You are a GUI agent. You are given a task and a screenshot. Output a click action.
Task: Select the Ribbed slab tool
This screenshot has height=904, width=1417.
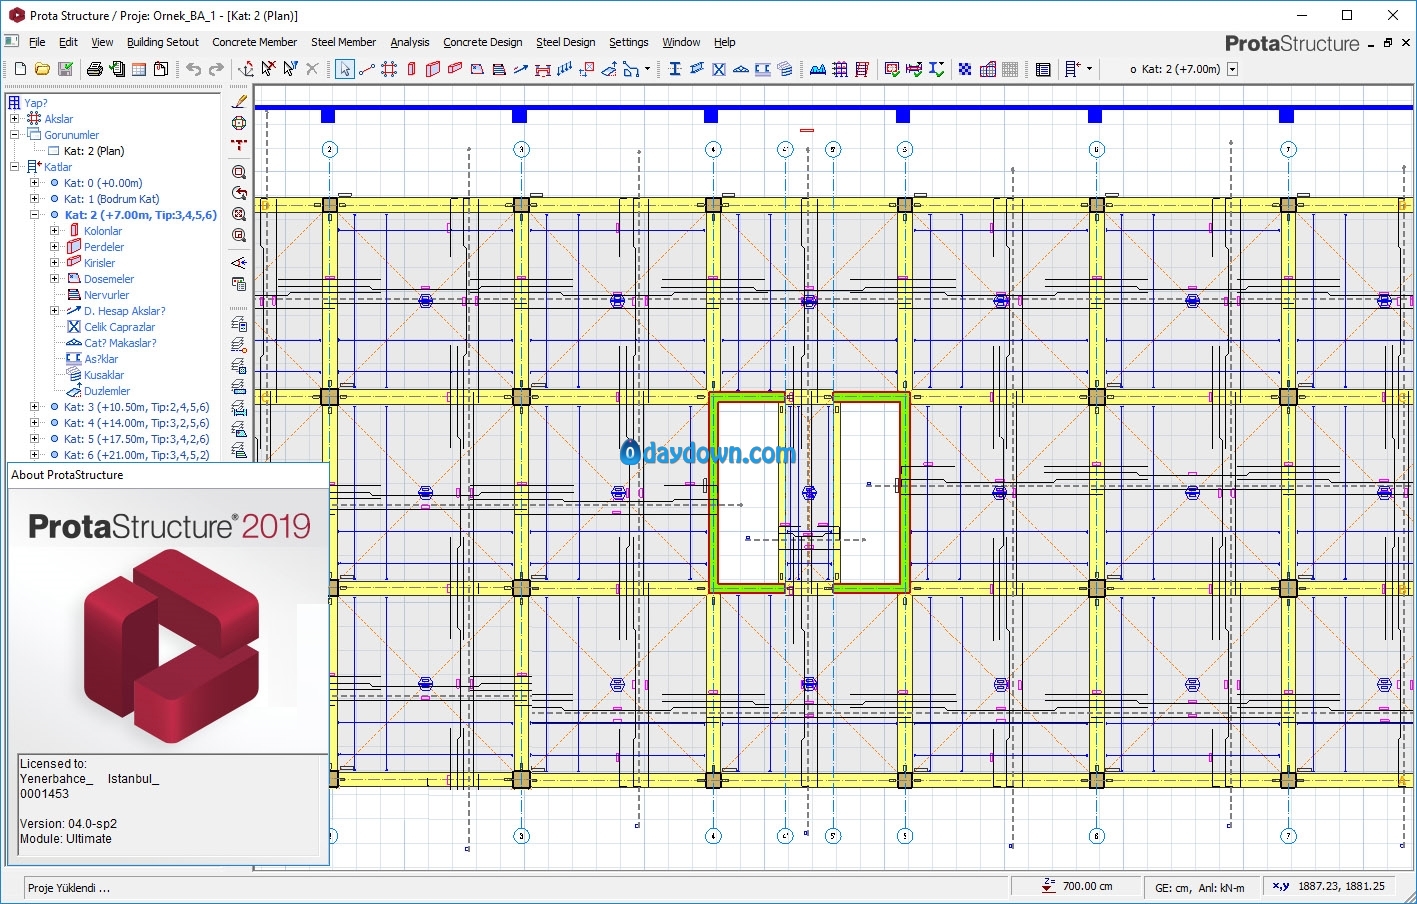[499, 69]
